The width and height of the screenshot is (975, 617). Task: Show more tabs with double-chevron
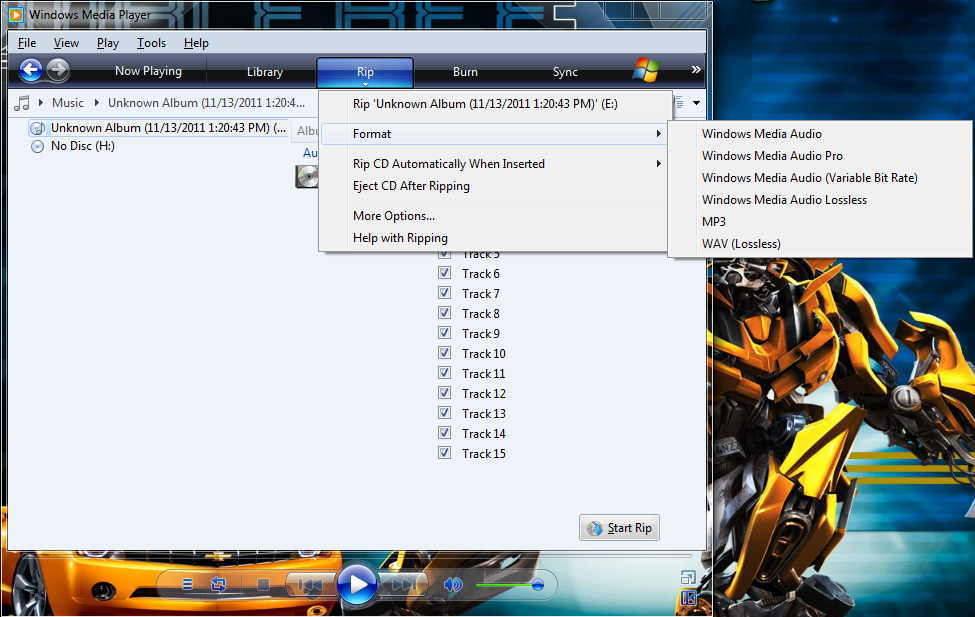point(696,70)
